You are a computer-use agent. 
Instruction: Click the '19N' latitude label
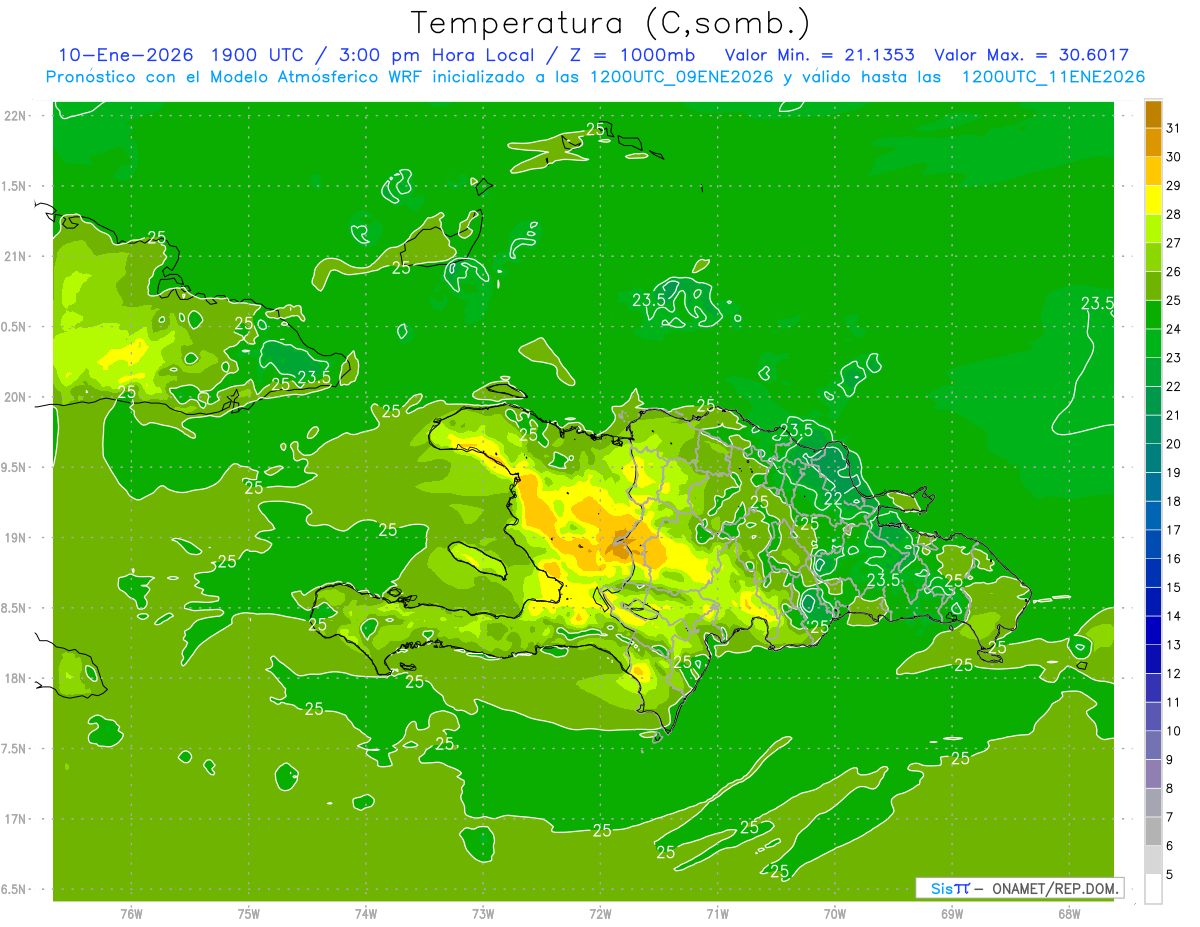(14, 537)
